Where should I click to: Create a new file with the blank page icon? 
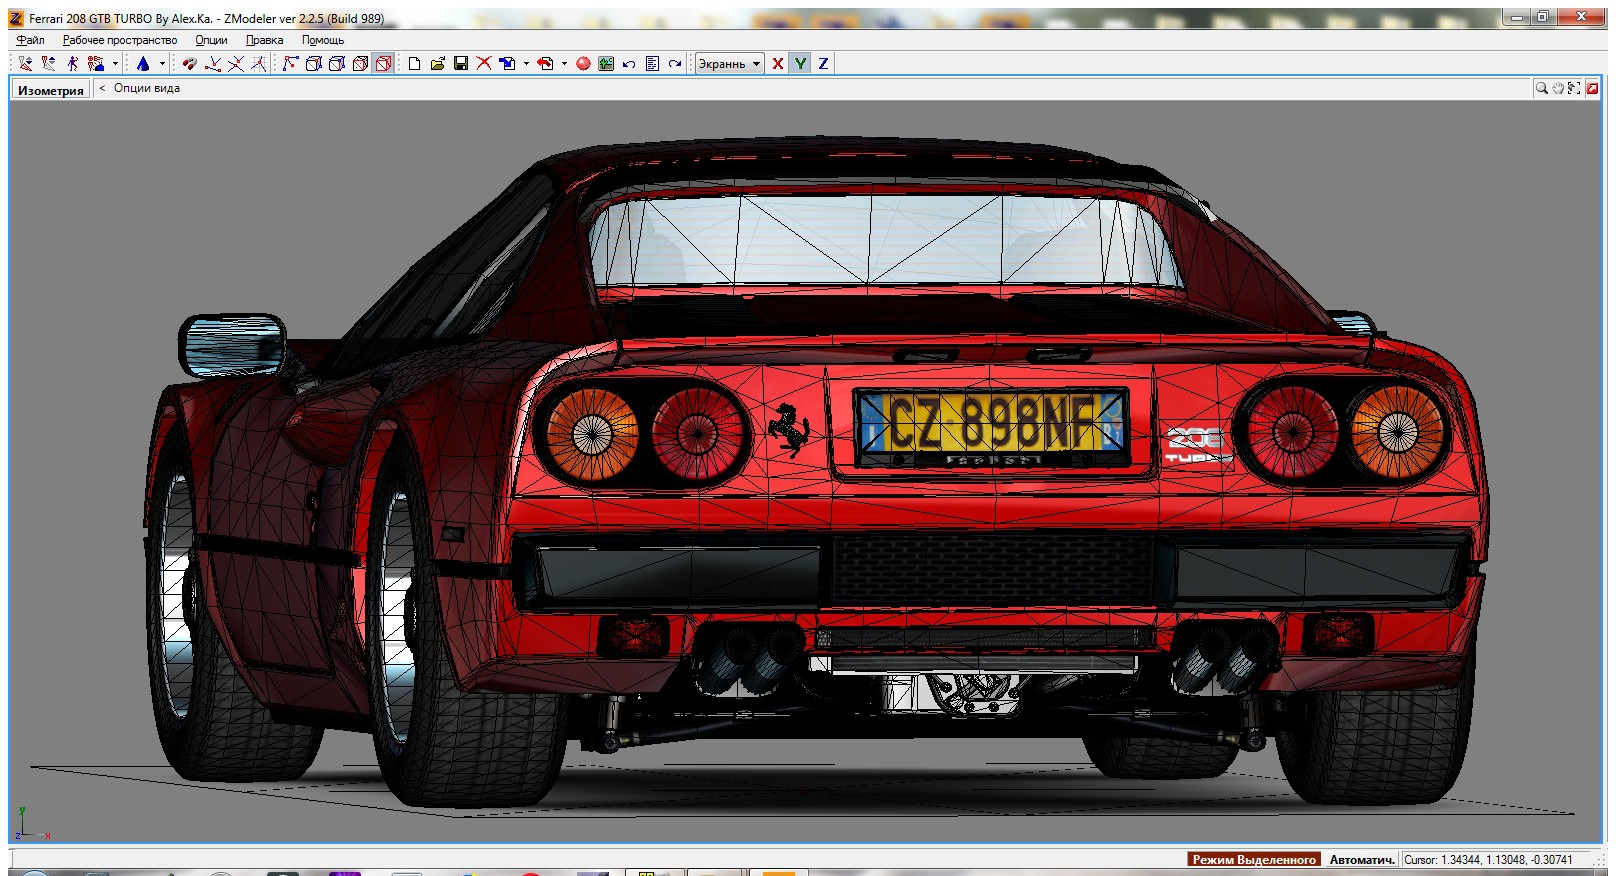[414, 63]
